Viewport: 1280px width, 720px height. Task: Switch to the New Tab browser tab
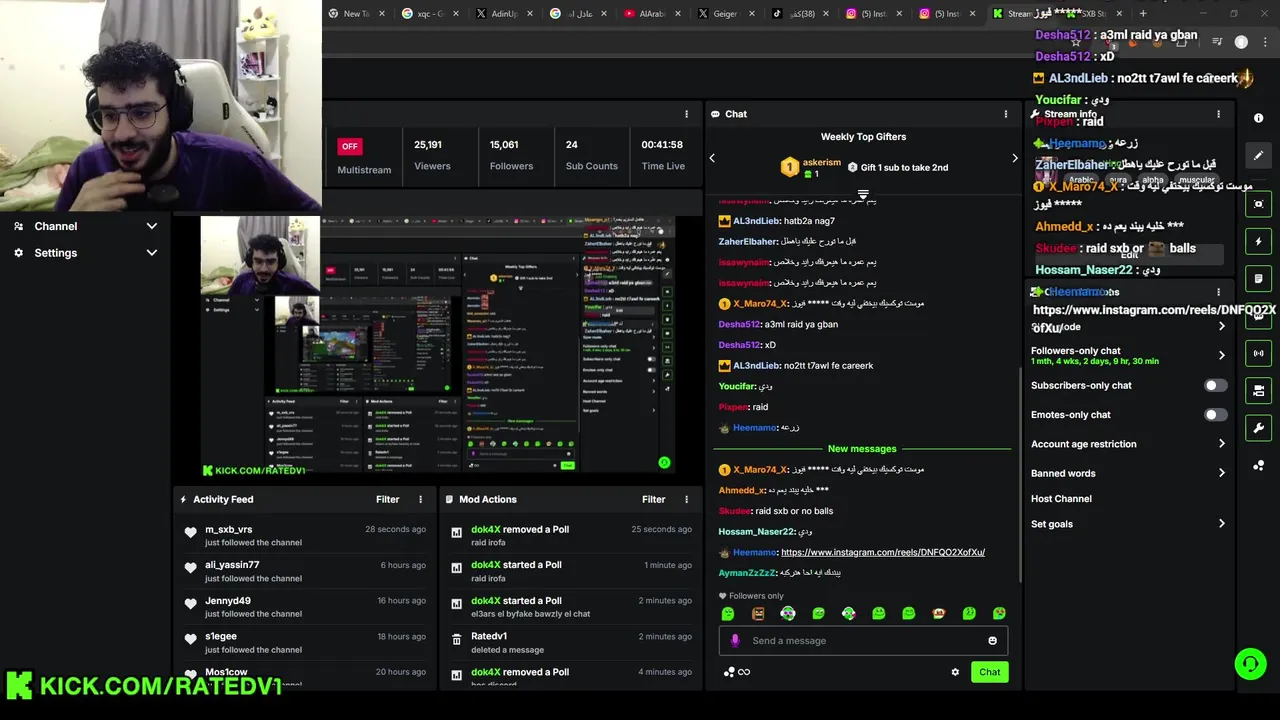tap(356, 13)
